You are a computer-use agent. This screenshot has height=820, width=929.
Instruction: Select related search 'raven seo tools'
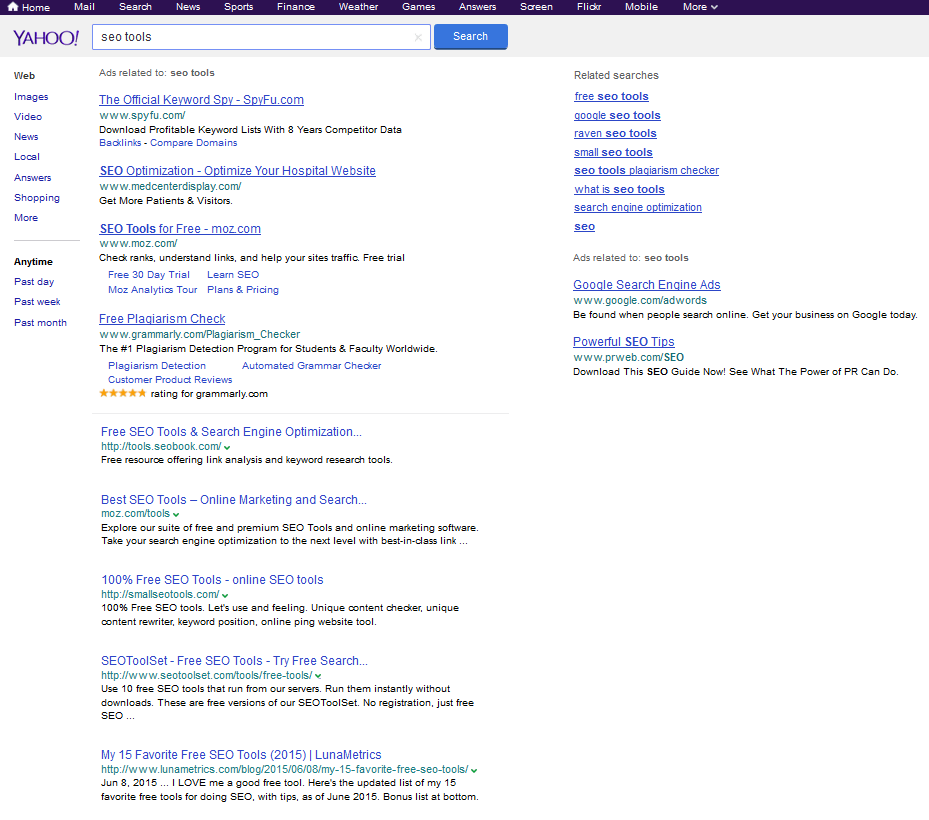(x=615, y=134)
